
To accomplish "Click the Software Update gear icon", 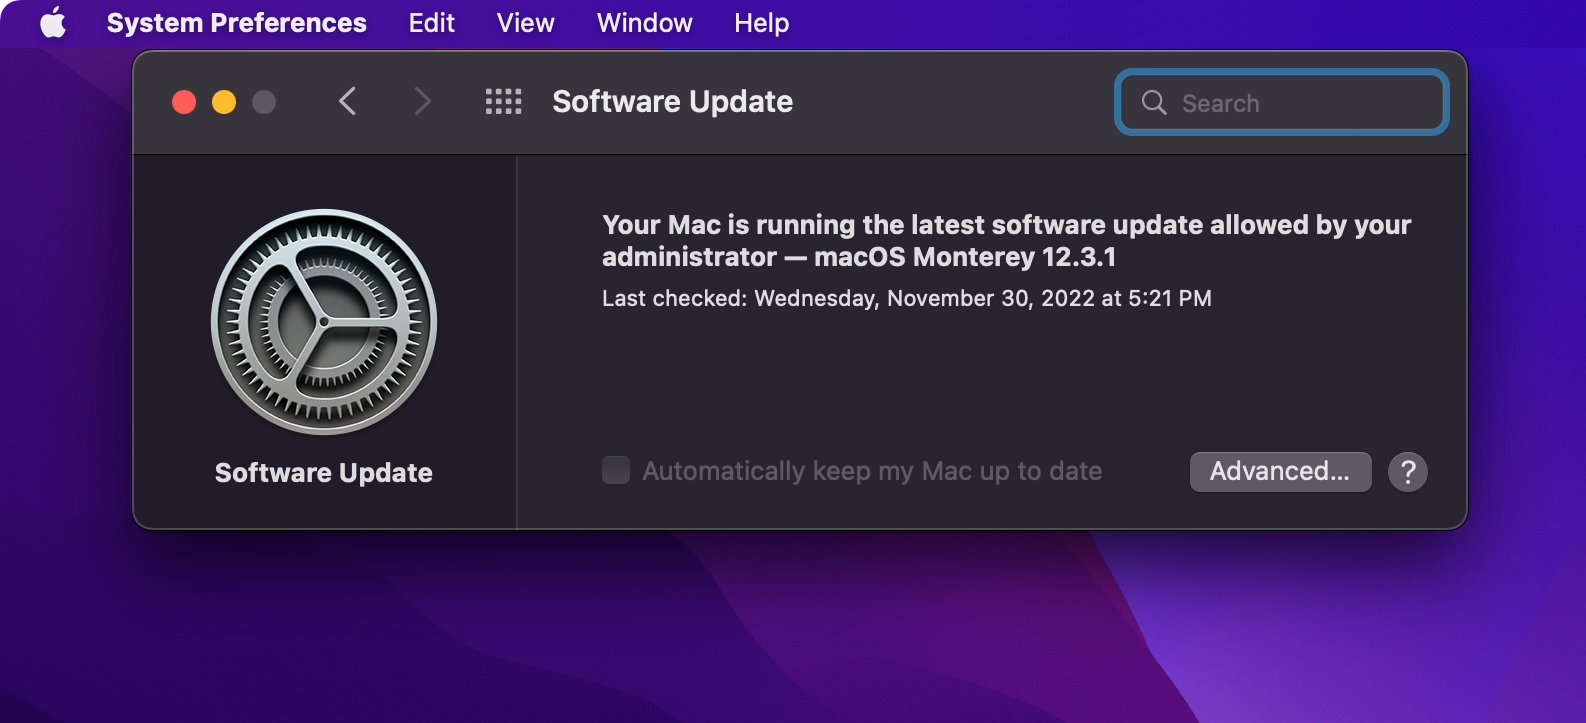I will point(324,322).
